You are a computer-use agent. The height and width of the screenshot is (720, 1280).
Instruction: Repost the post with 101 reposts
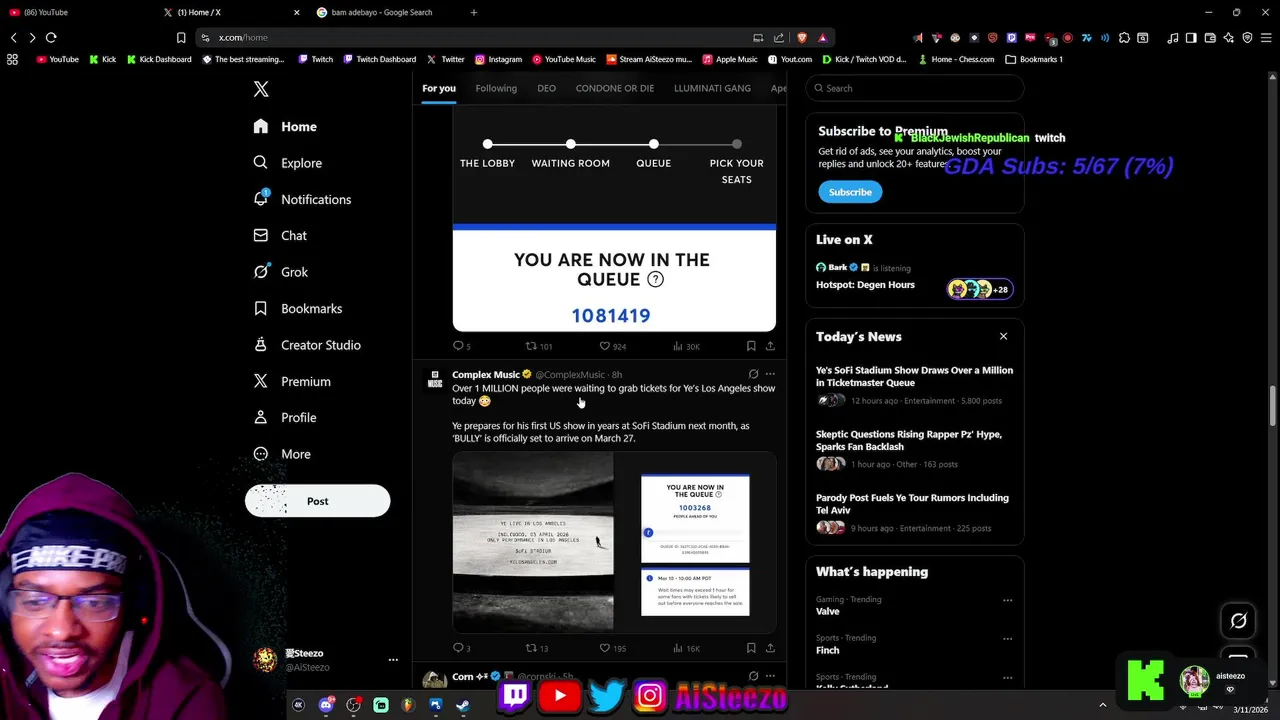coord(538,346)
